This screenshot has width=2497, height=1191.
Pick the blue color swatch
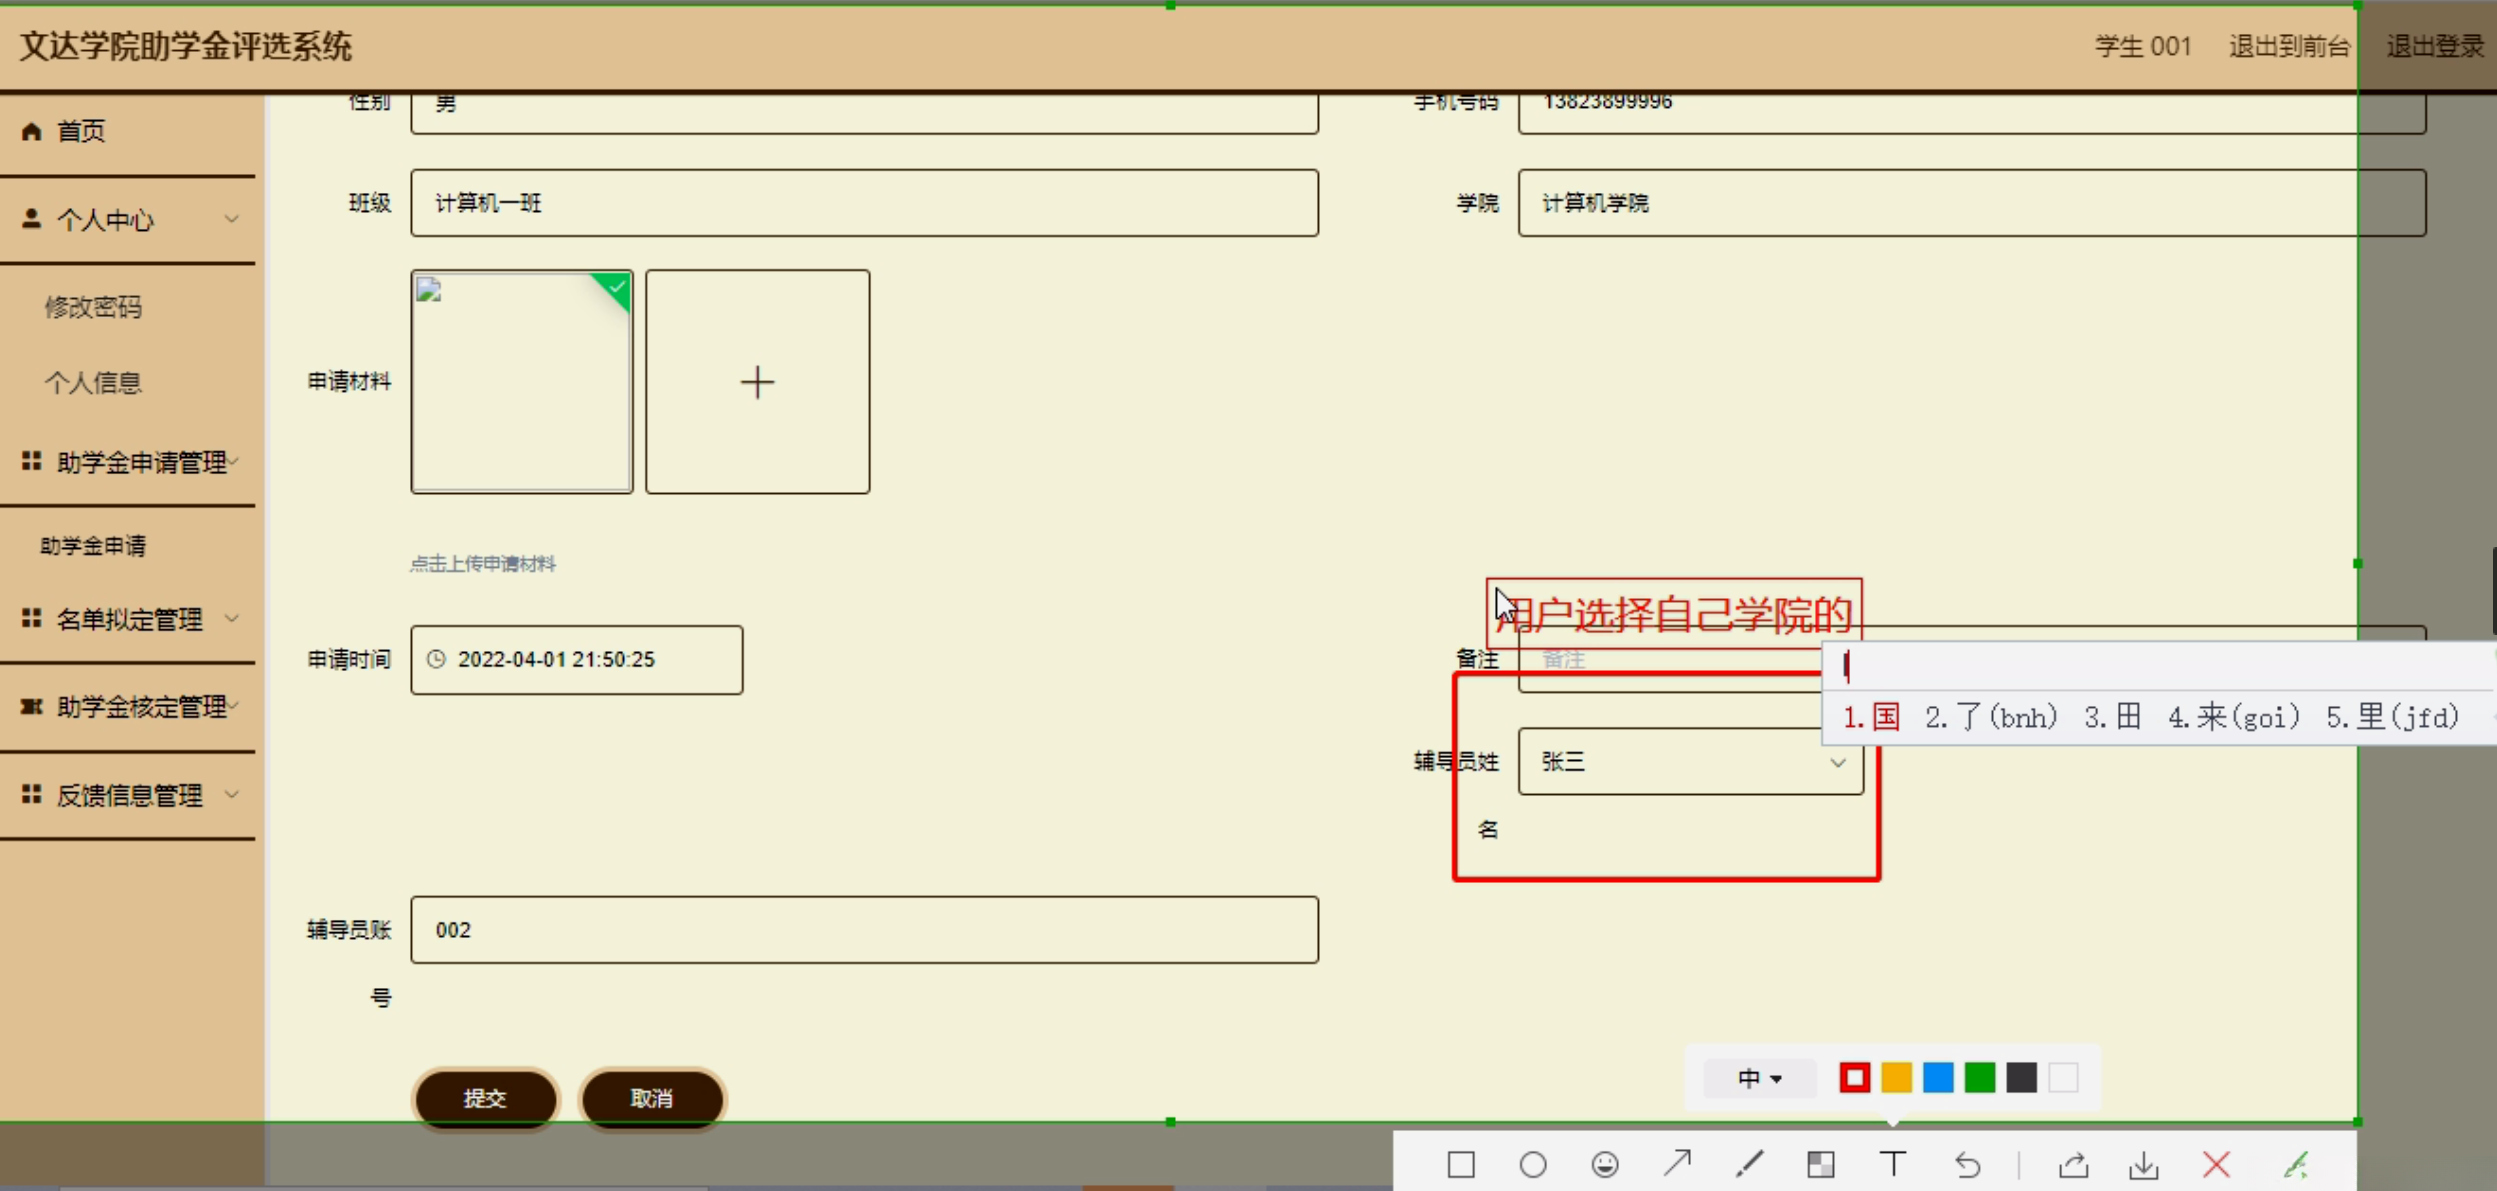(1937, 1078)
